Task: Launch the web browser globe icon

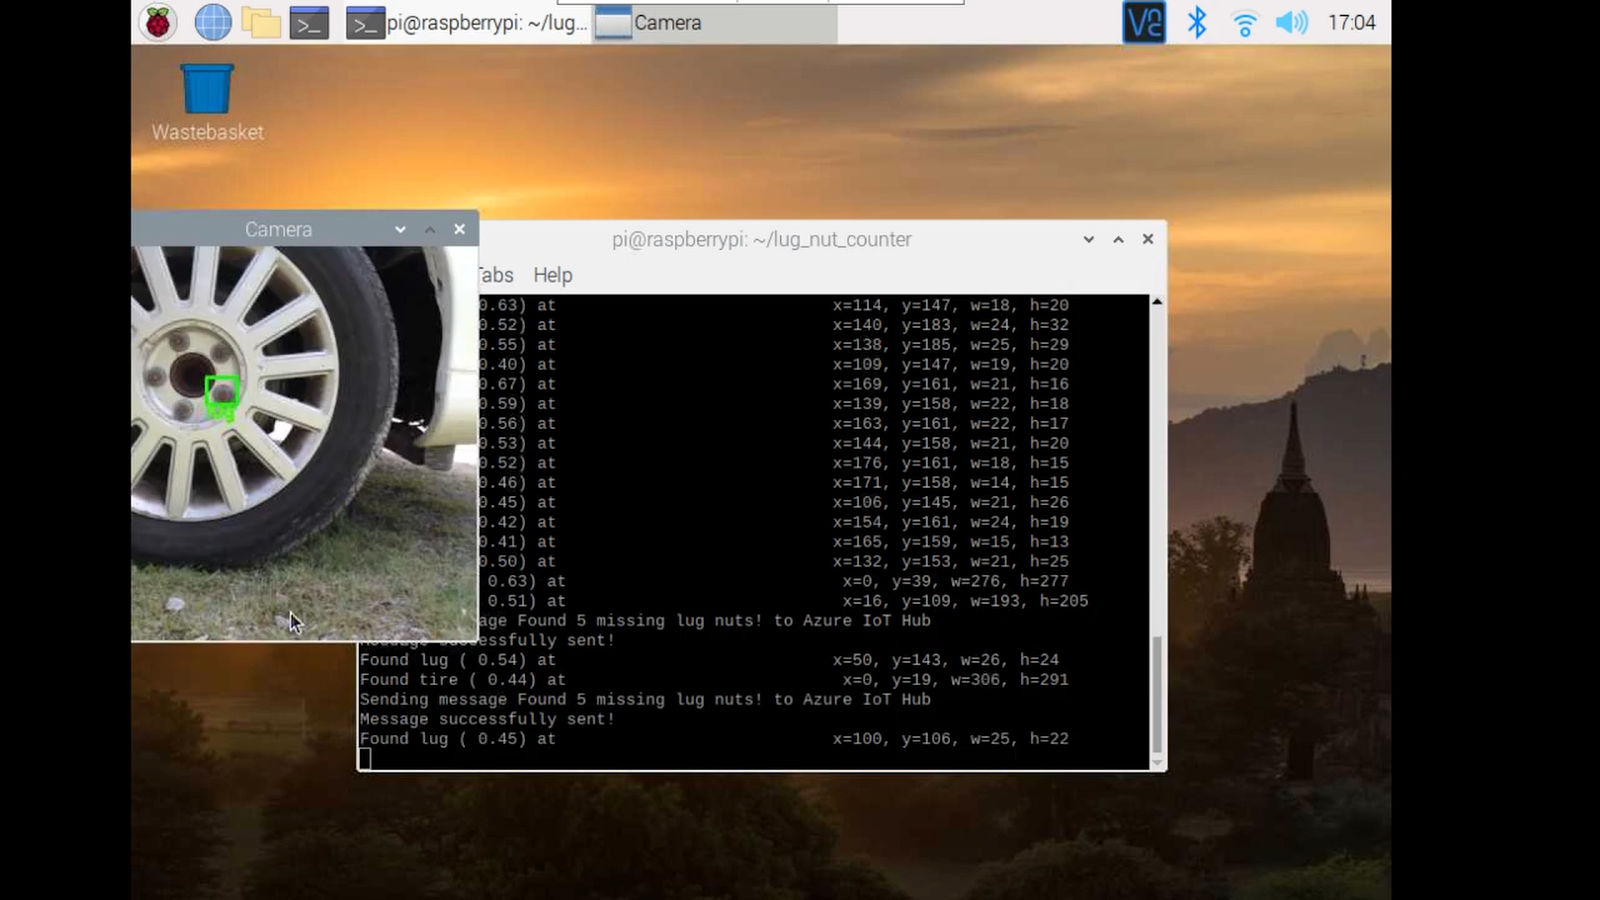Action: [212, 22]
